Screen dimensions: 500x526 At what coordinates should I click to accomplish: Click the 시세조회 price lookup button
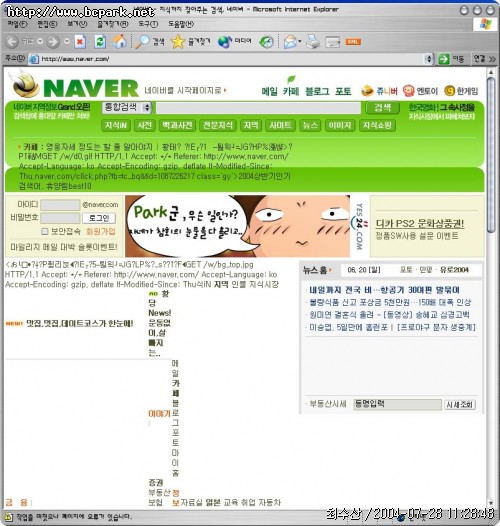(x=460, y=405)
